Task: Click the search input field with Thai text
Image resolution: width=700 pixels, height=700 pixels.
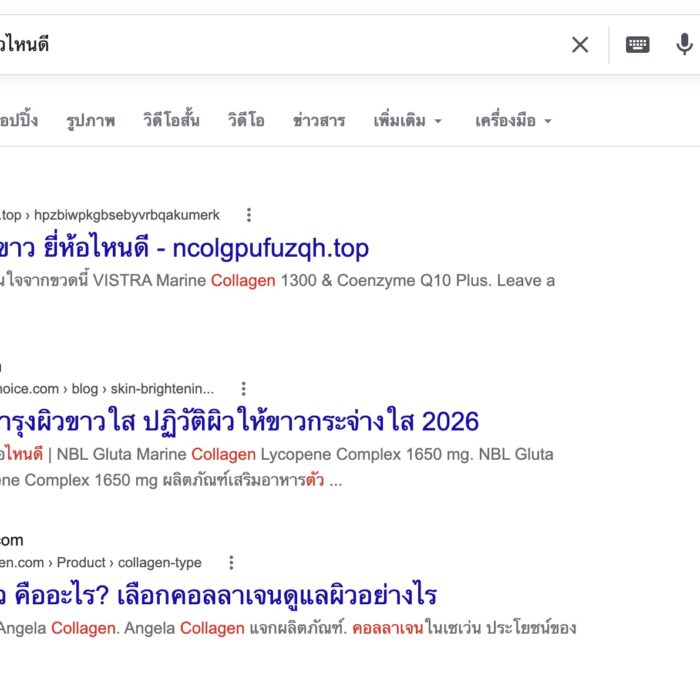Action: [277, 45]
